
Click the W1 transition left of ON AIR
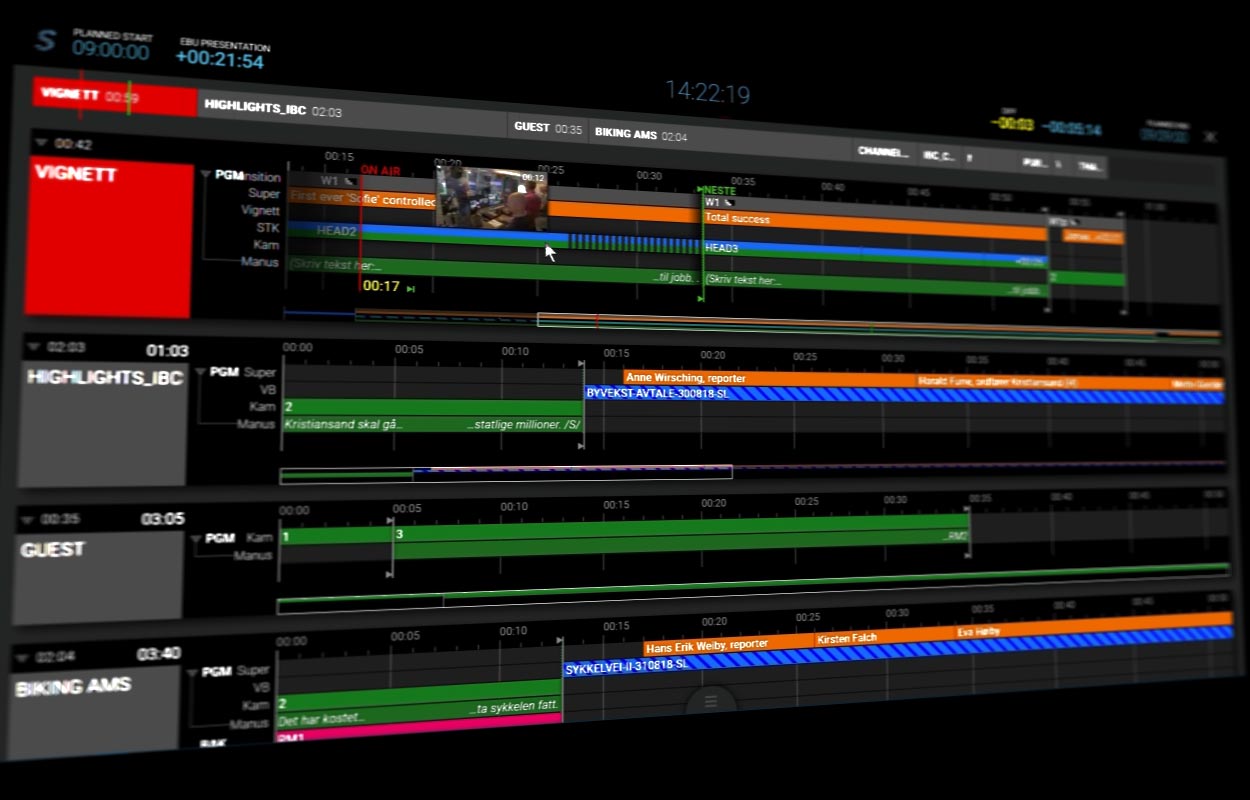click(x=336, y=182)
